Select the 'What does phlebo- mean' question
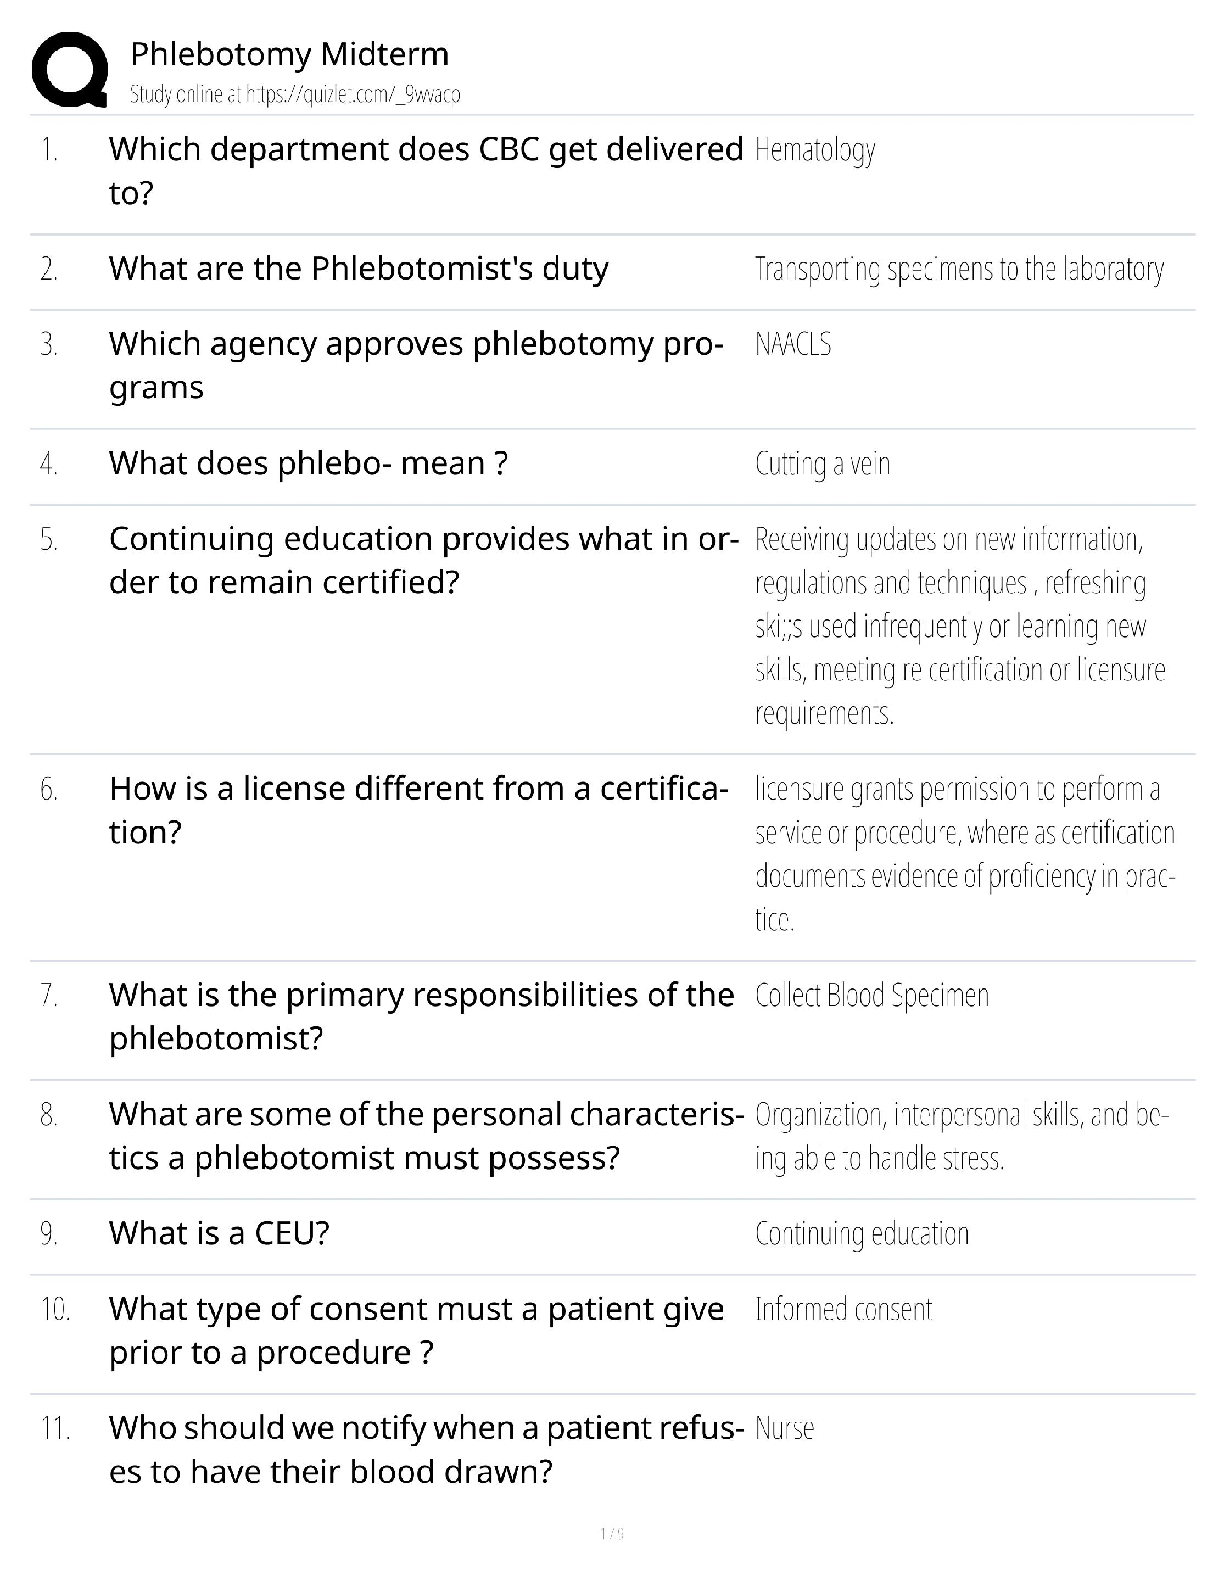Viewport: 1224px width, 1584px height. [308, 464]
